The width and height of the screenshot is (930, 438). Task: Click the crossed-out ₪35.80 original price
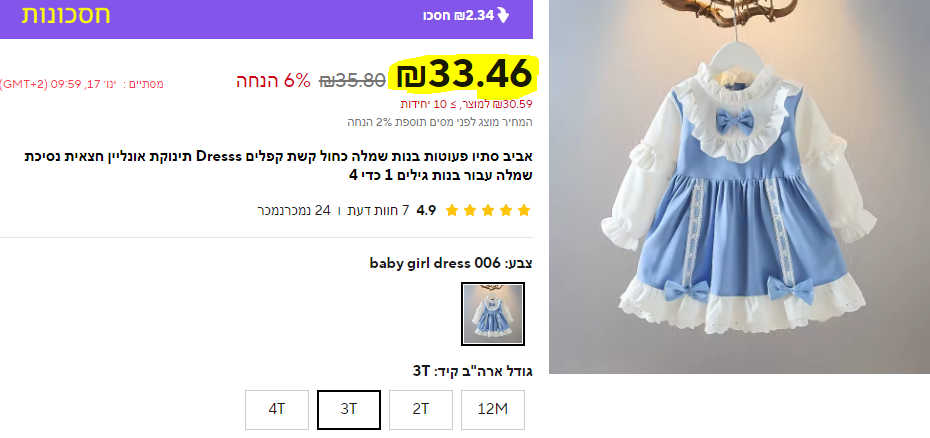coord(352,80)
